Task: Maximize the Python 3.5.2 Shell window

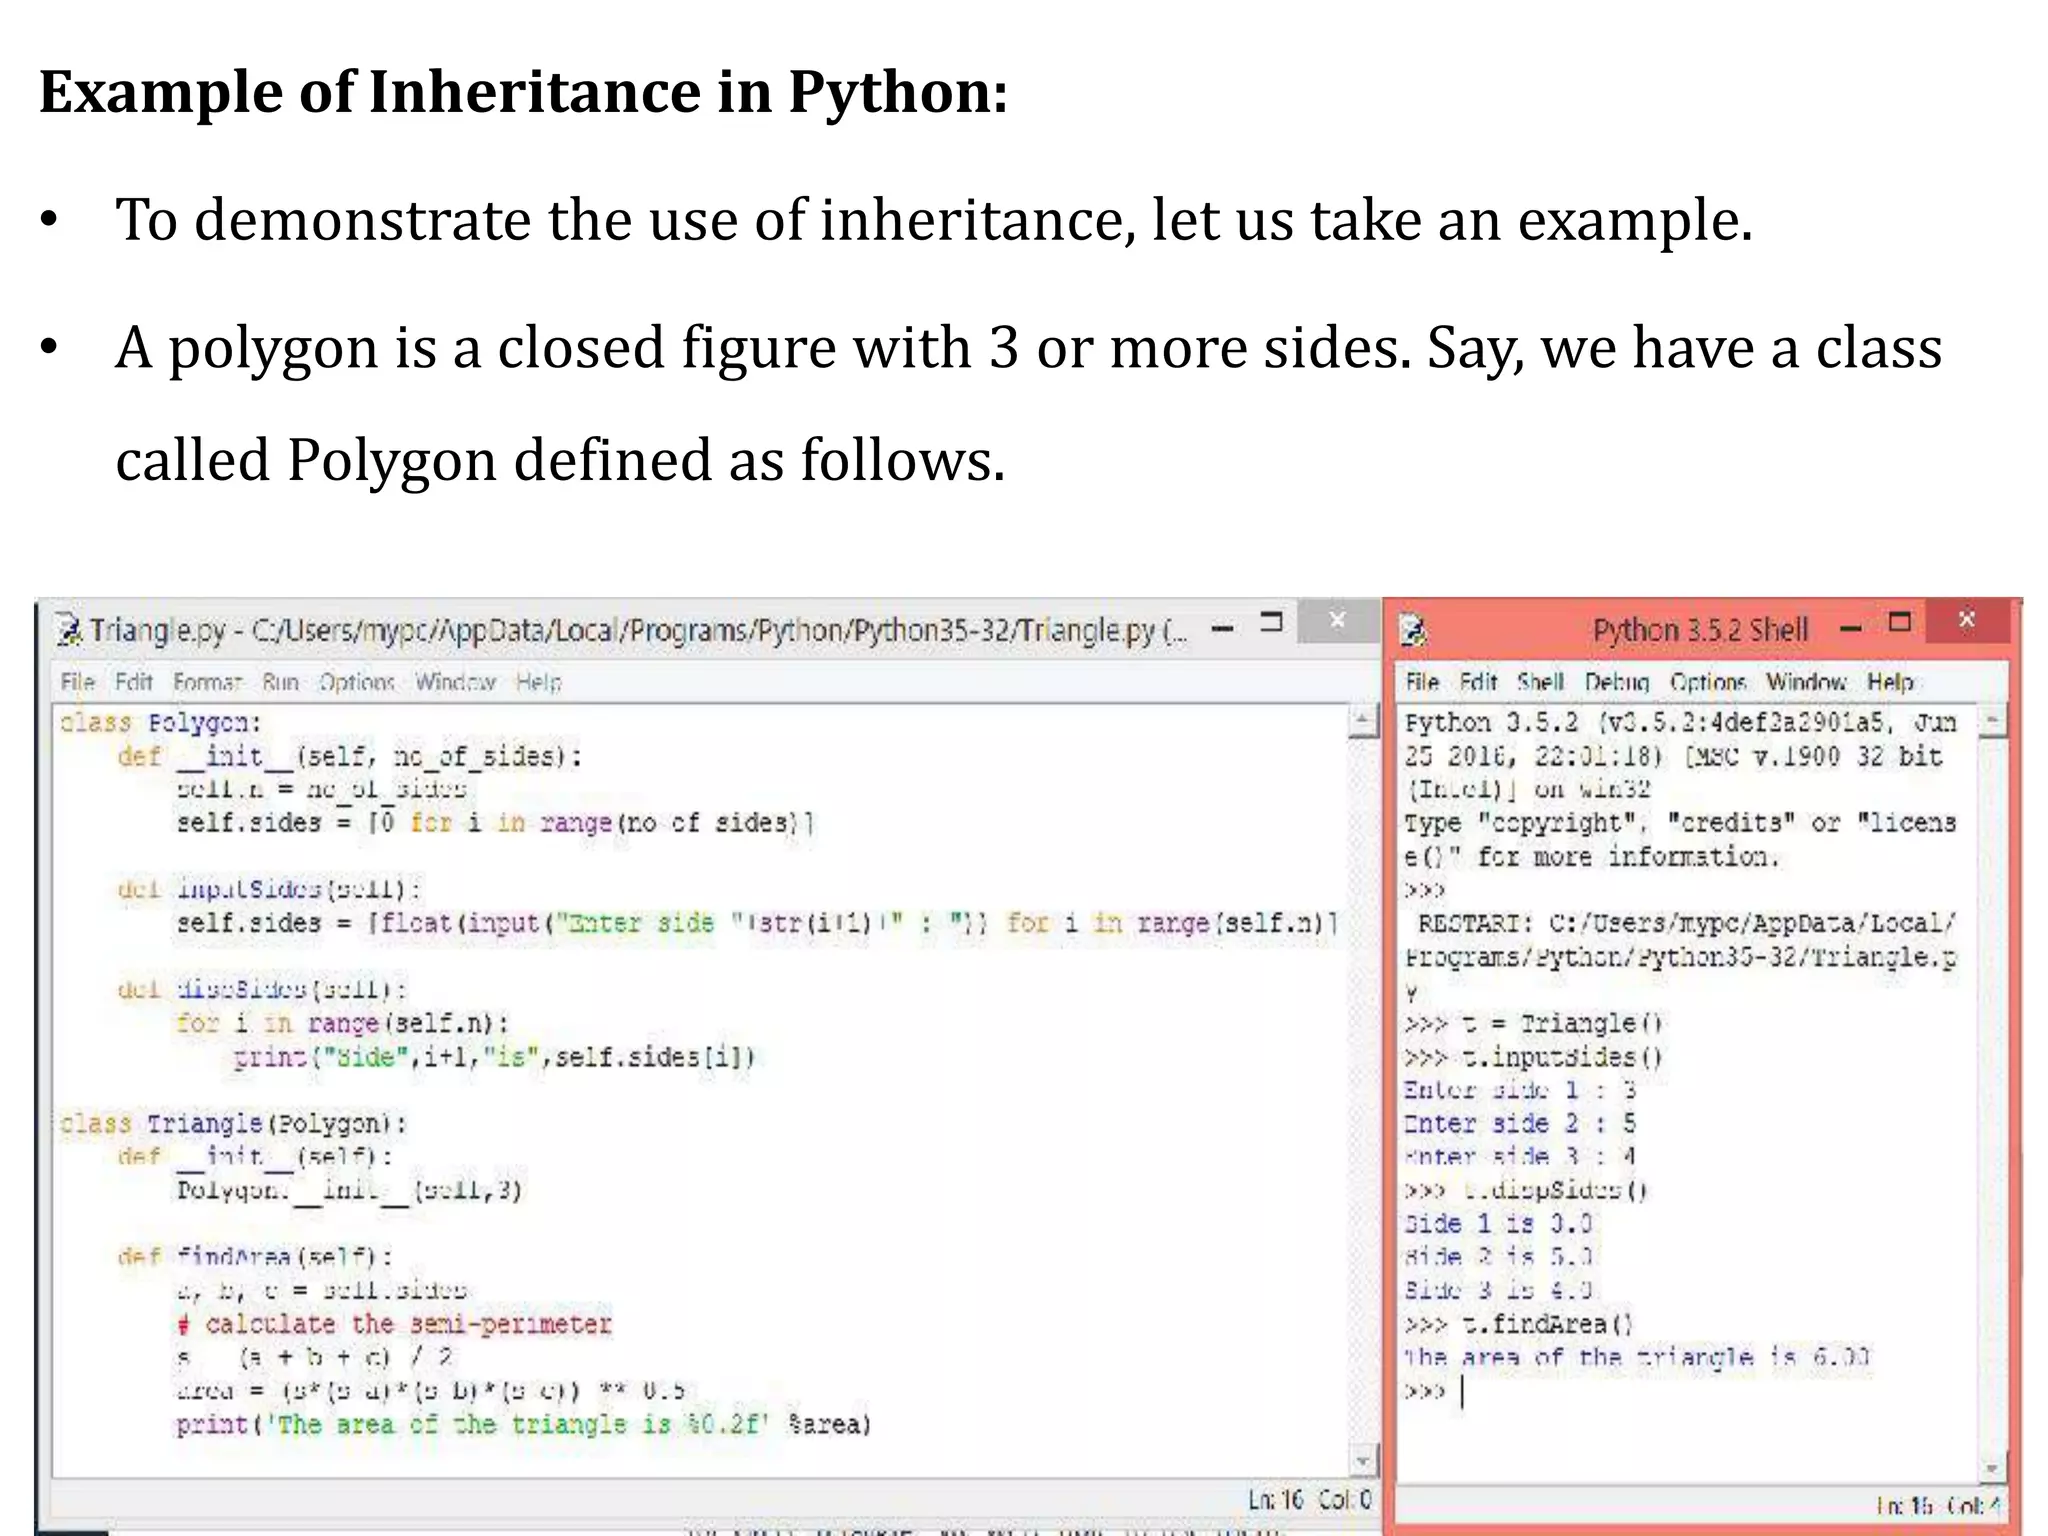Action: click(1900, 622)
